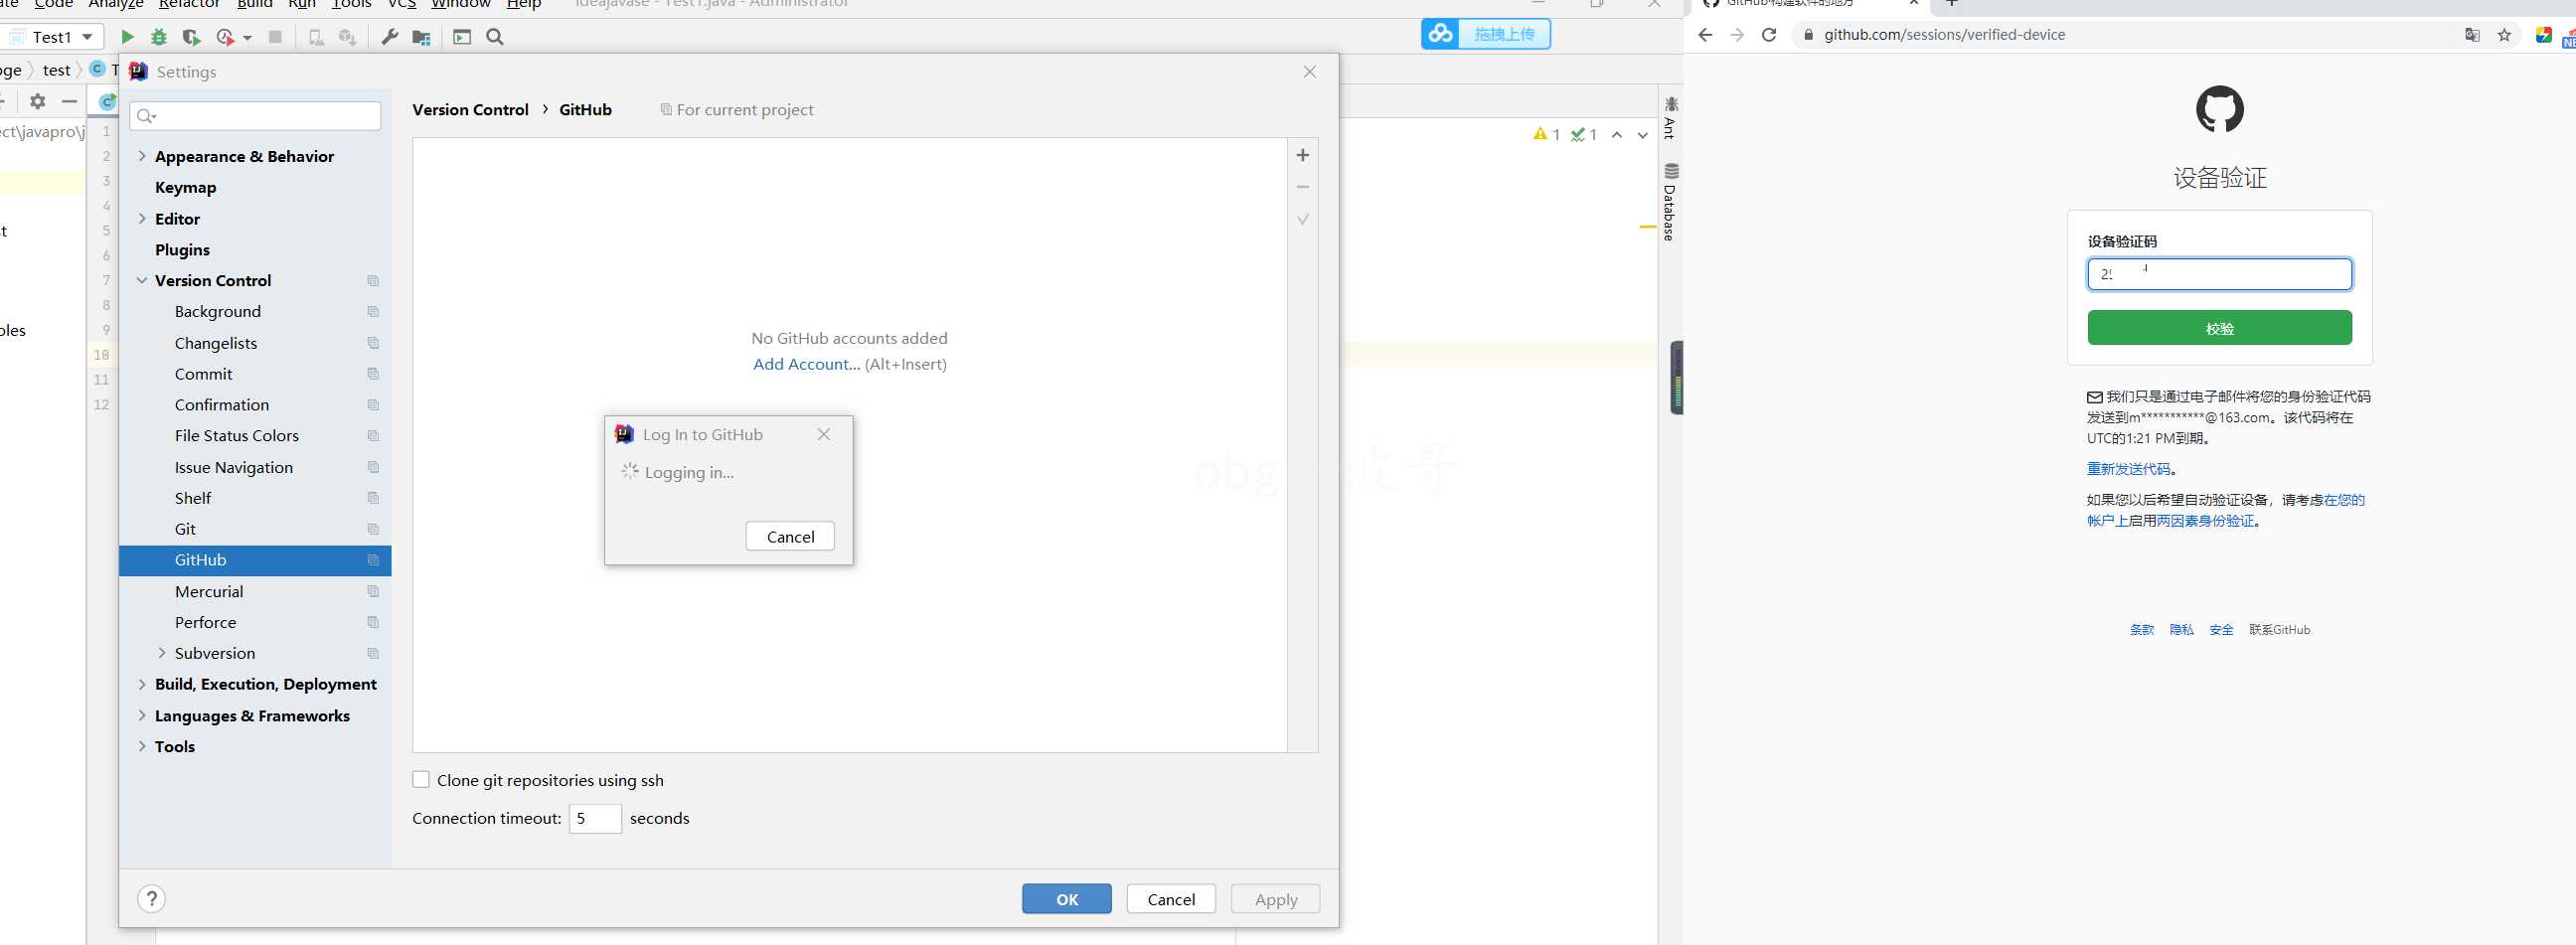The width and height of the screenshot is (2576, 945).
Task: Open the Test1 run configuration dropdown
Action: (52, 37)
